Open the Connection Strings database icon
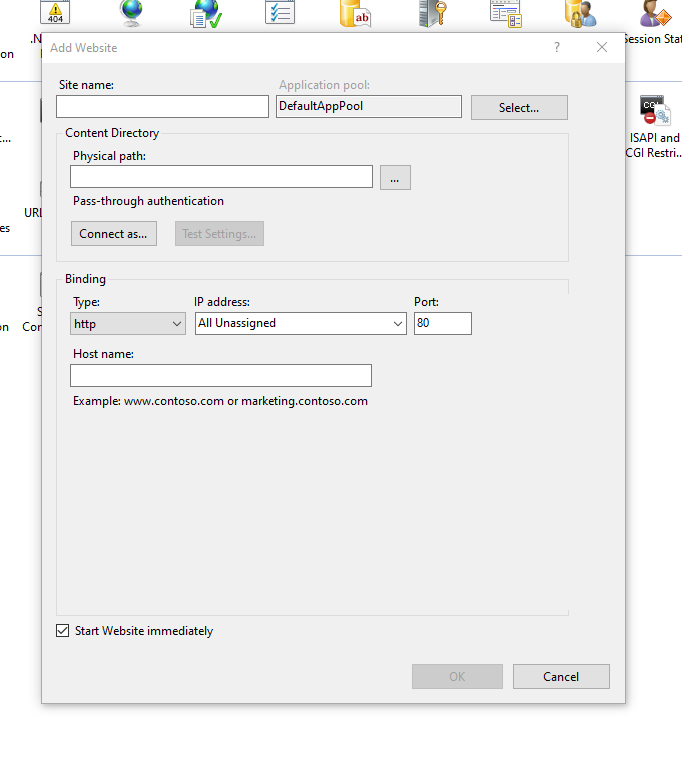 [355, 13]
